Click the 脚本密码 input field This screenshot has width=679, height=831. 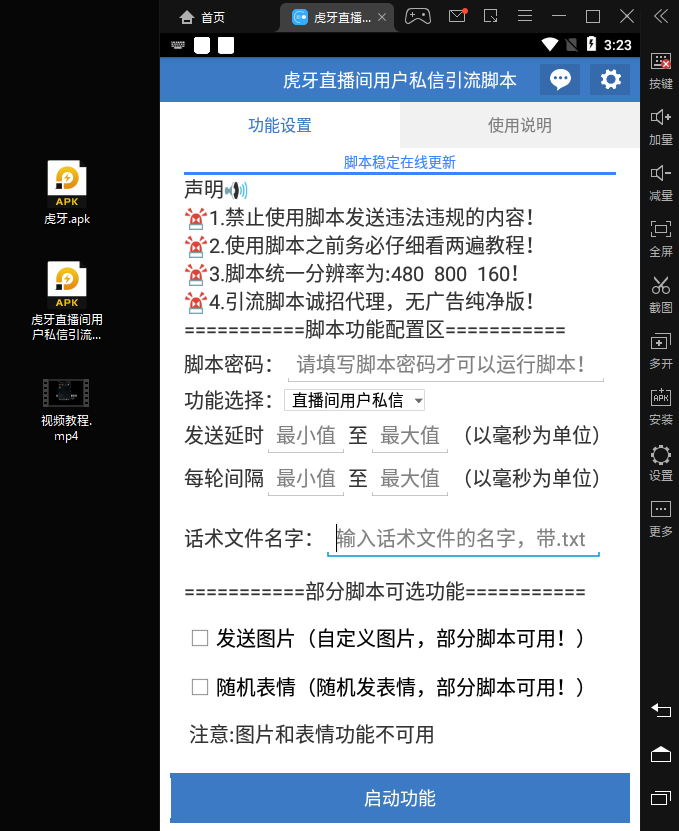445,365
